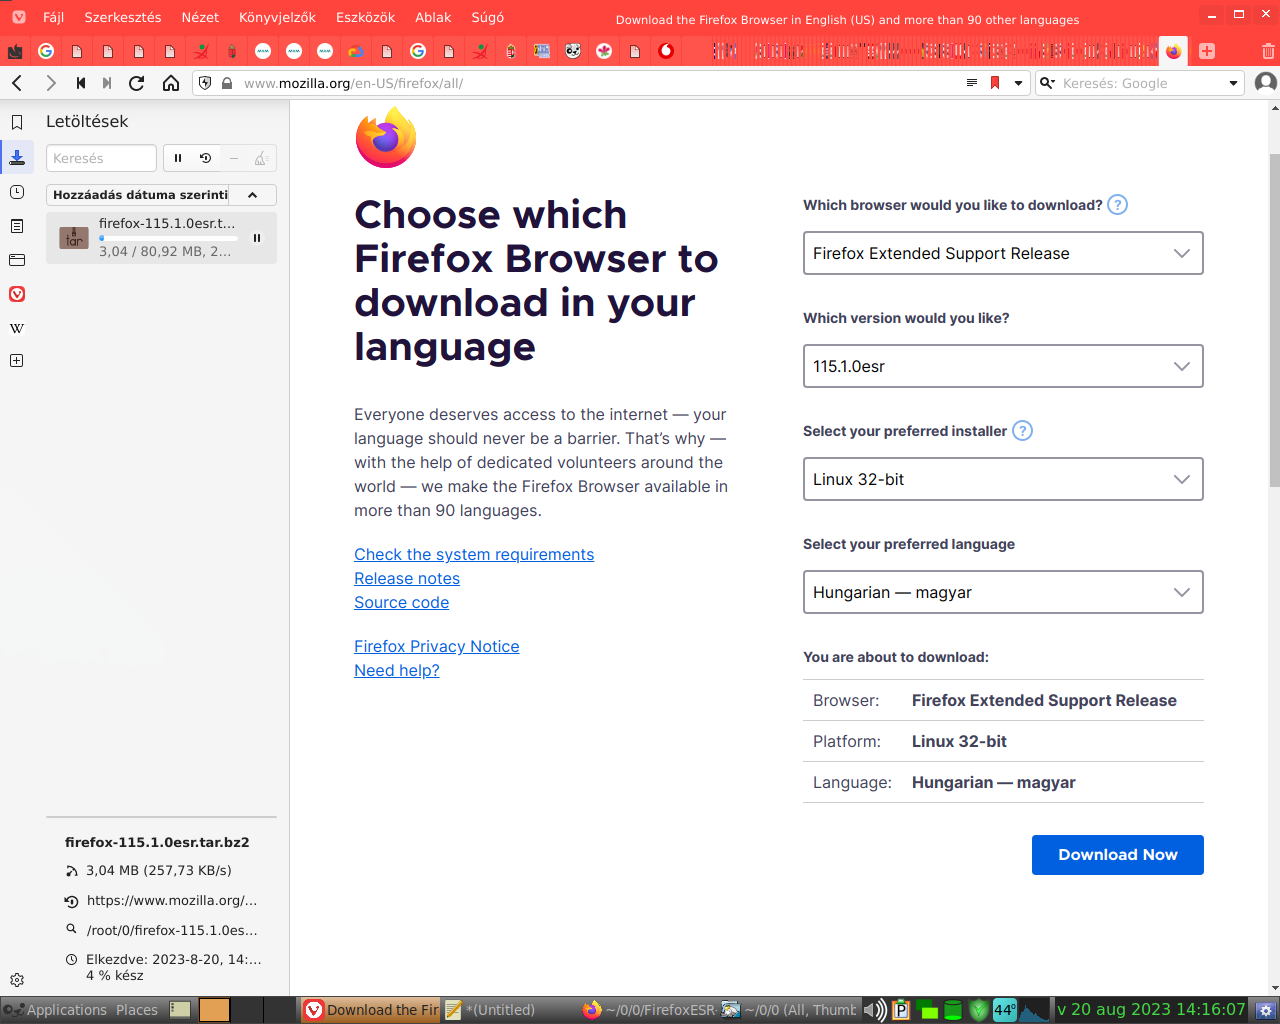Open the Fájl menu
This screenshot has height=1024, width=1280.
tap(53, 17)
